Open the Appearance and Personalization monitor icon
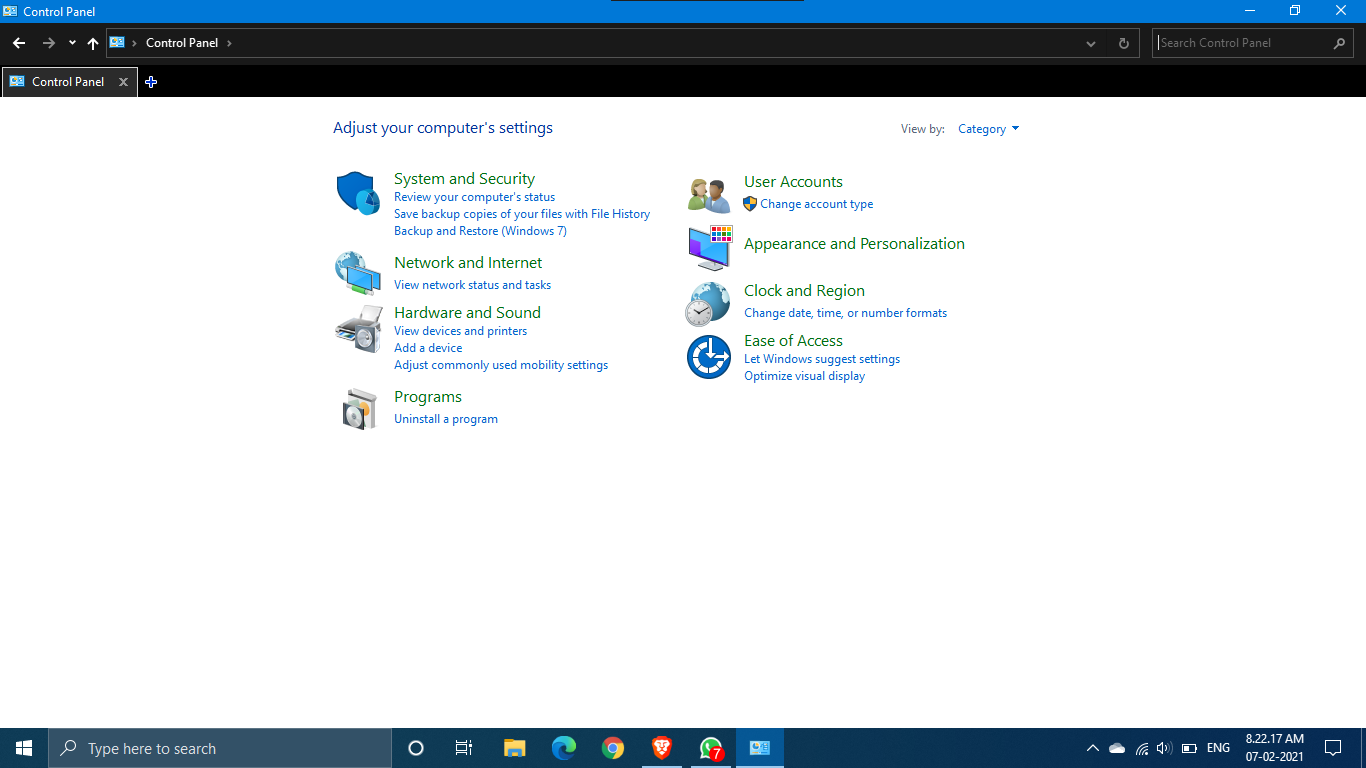 point(710,248)
